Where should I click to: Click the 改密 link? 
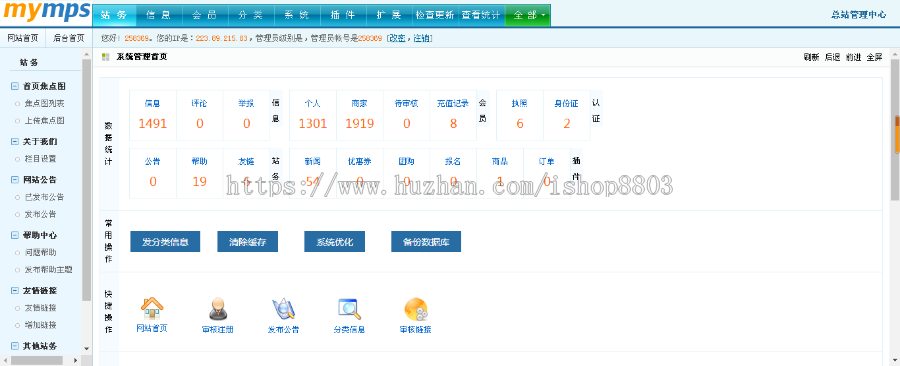pyautogui.click(x=397, y=38)
